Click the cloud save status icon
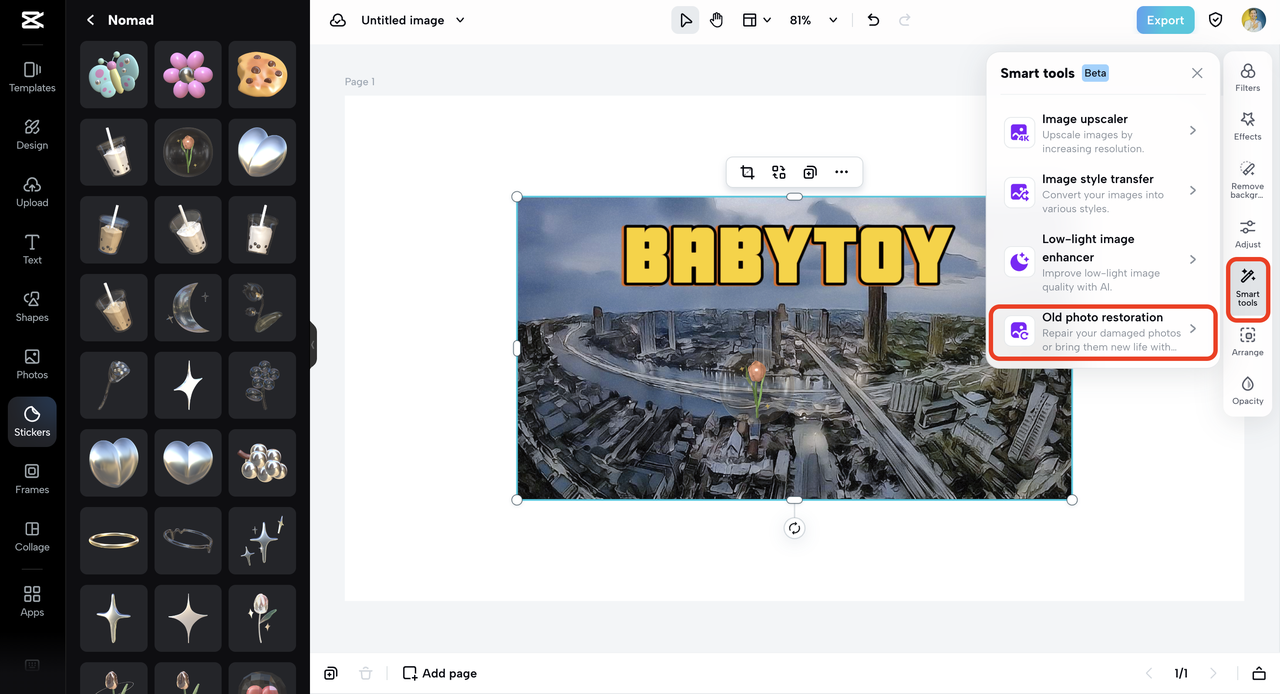Screen dimensions: 1280x694 point(338,20)
